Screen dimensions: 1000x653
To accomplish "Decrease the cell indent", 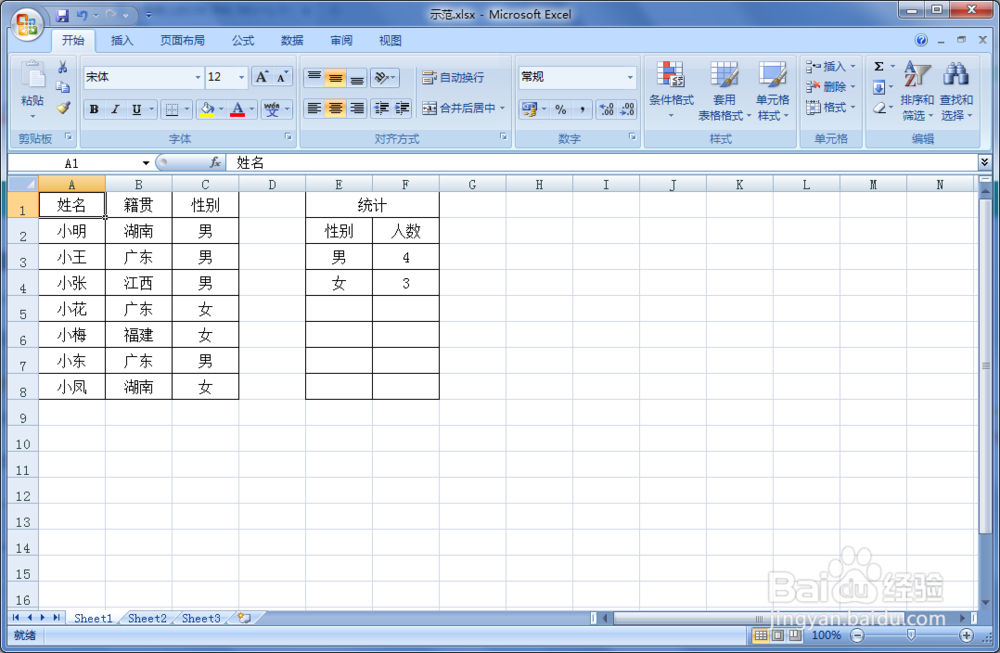I will pyautogui.click(x=381, y=108).
